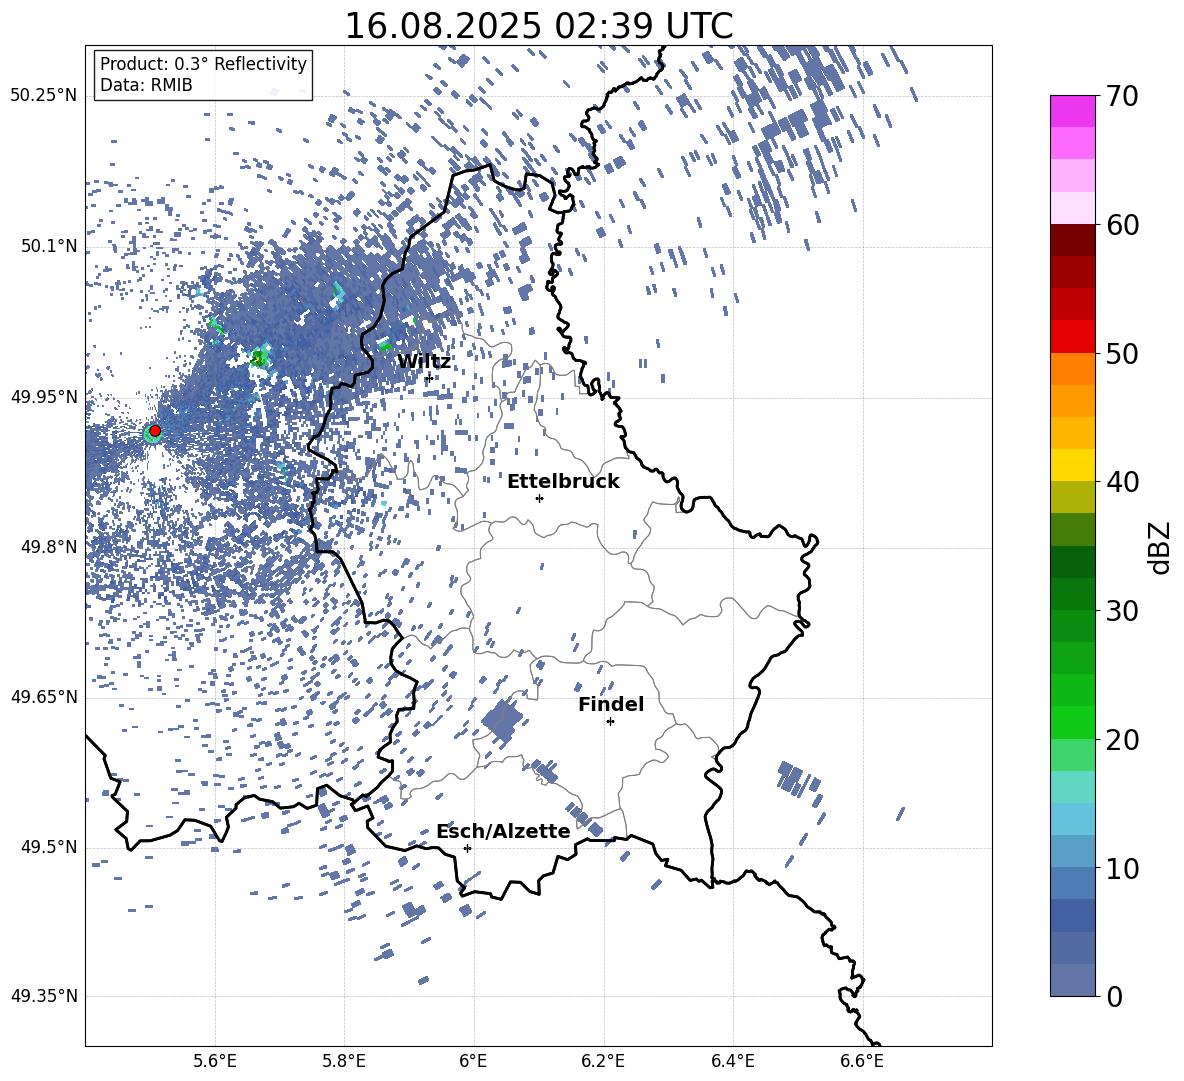This screenshot has height=1081, width=1184.
Task: Click the 50.25°N latitude label
Action: click(44, 96)
